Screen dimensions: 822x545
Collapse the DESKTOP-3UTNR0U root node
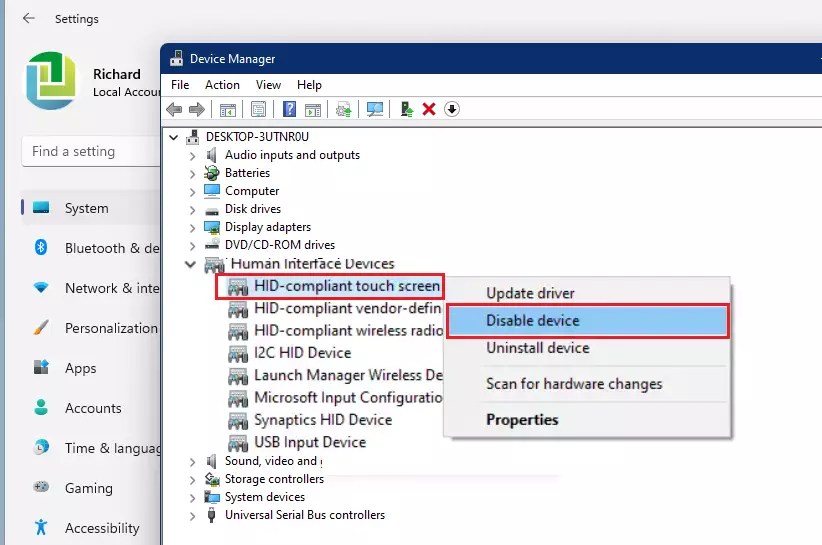(x=174, y=137)
